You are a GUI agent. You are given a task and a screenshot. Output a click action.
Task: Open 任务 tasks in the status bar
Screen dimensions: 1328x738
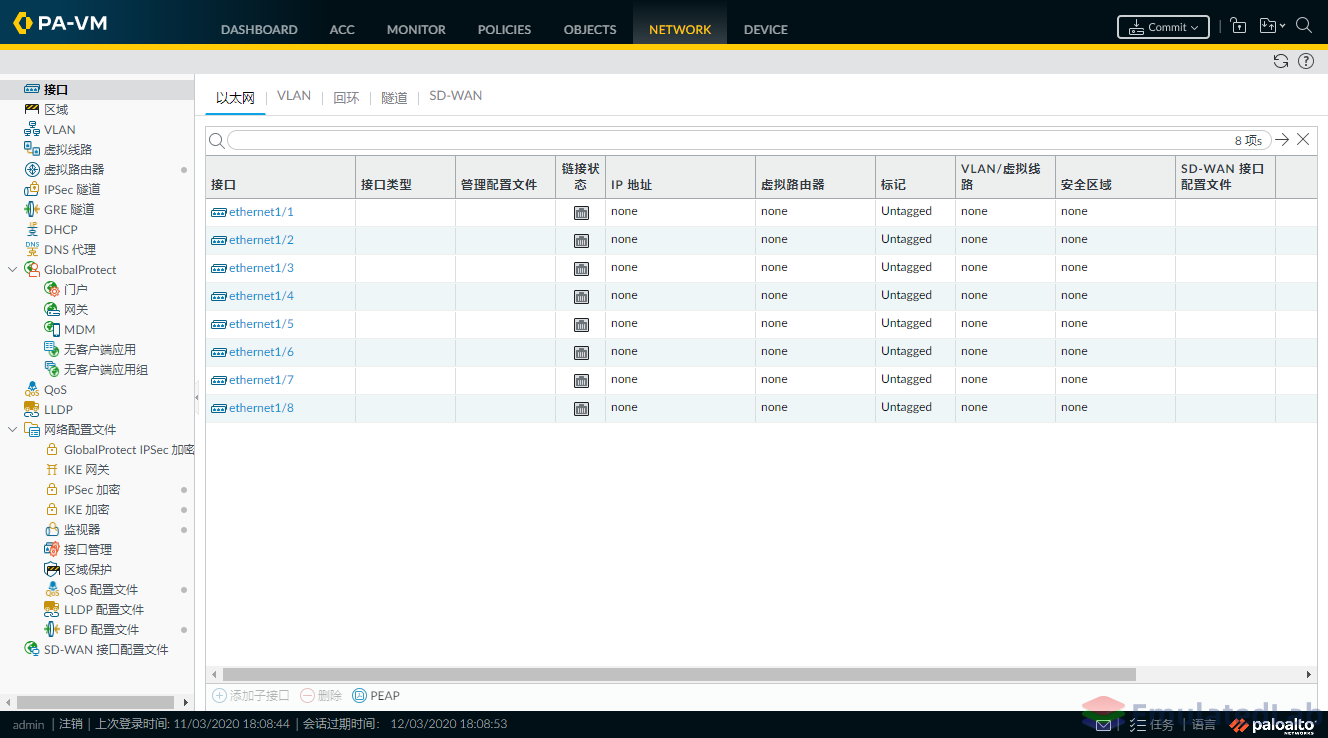(x=1151, y=725)
